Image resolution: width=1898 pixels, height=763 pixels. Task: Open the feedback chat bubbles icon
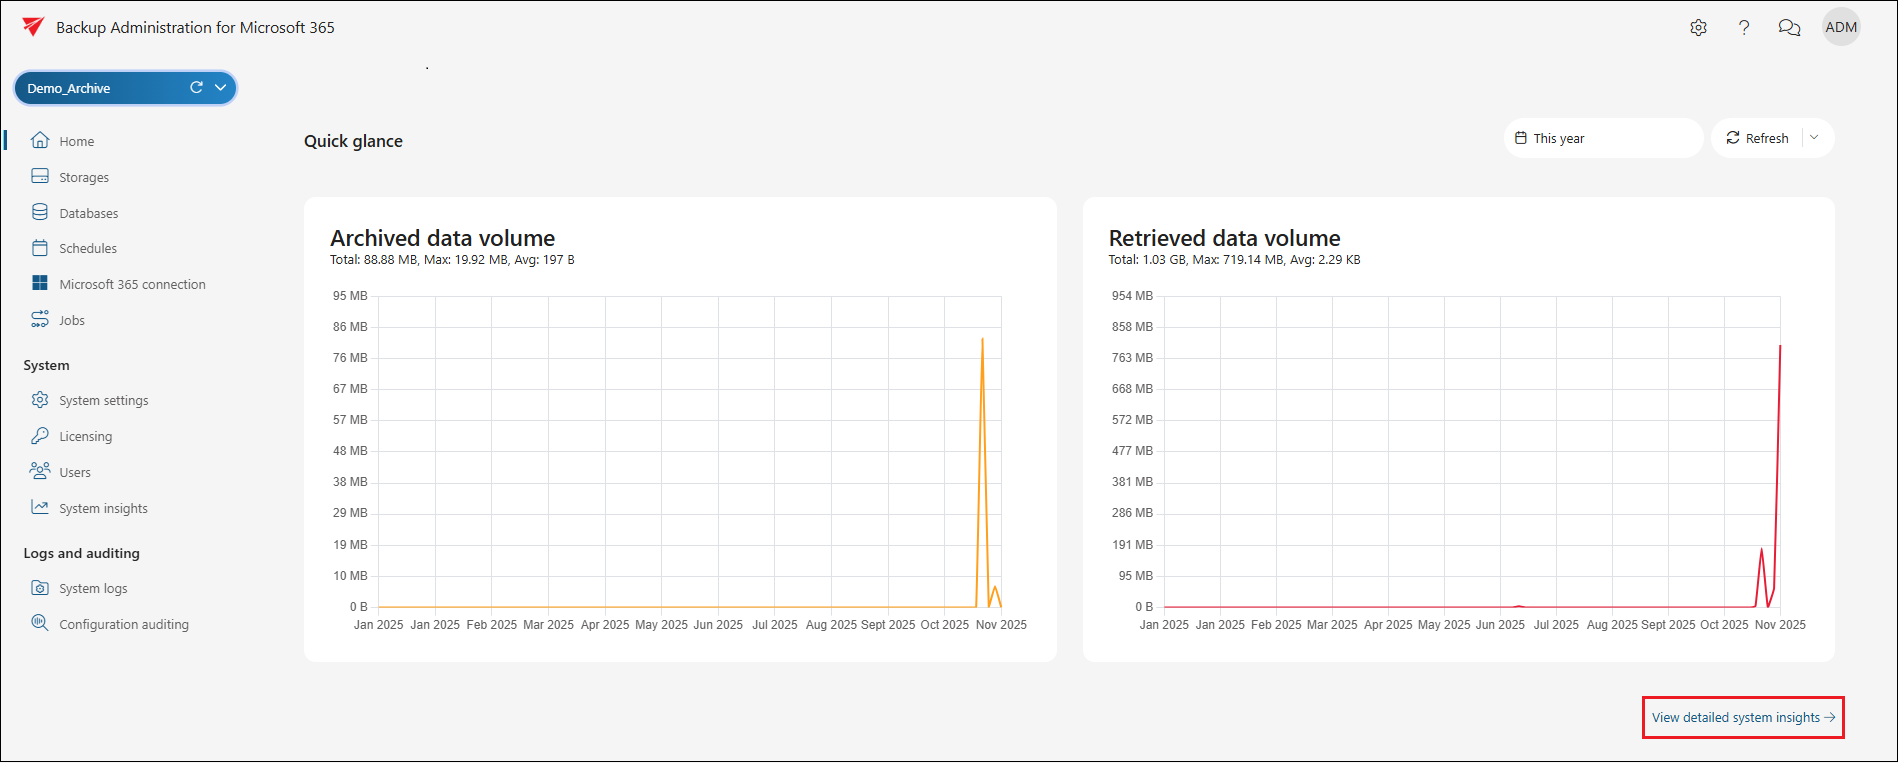pyautogui.click(x=1789, y=28)
